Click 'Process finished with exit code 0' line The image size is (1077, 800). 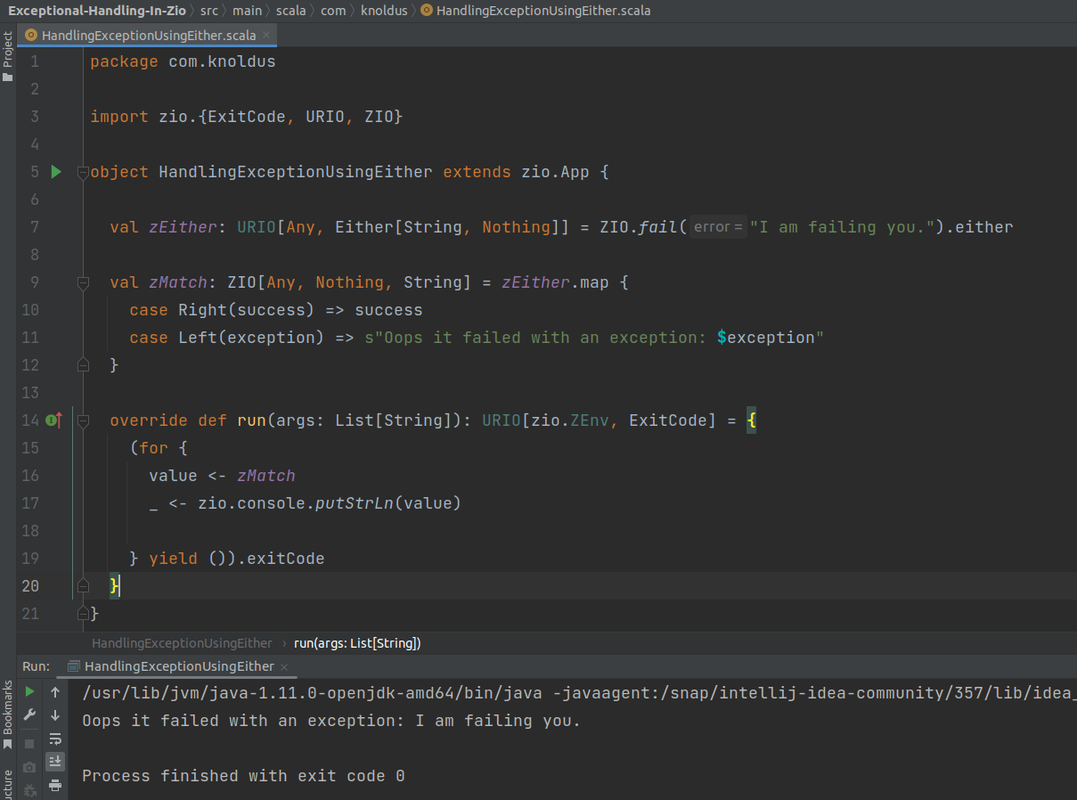243,776
